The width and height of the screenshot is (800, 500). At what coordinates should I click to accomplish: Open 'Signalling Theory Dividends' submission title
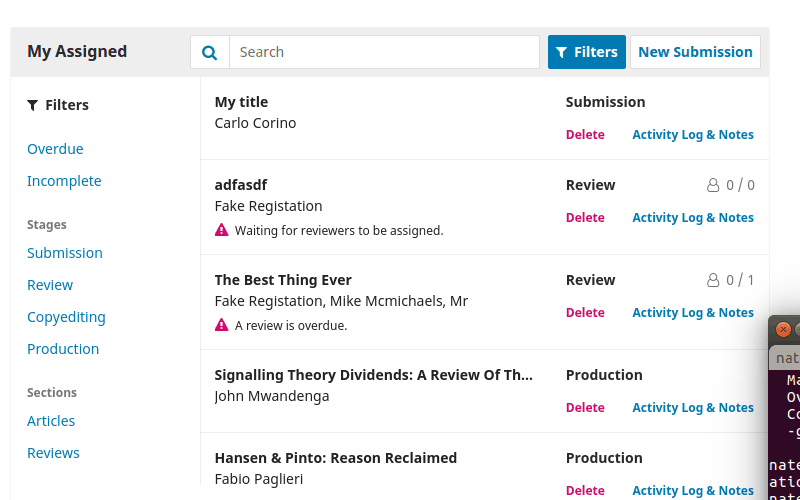click(x=373, y=375)
